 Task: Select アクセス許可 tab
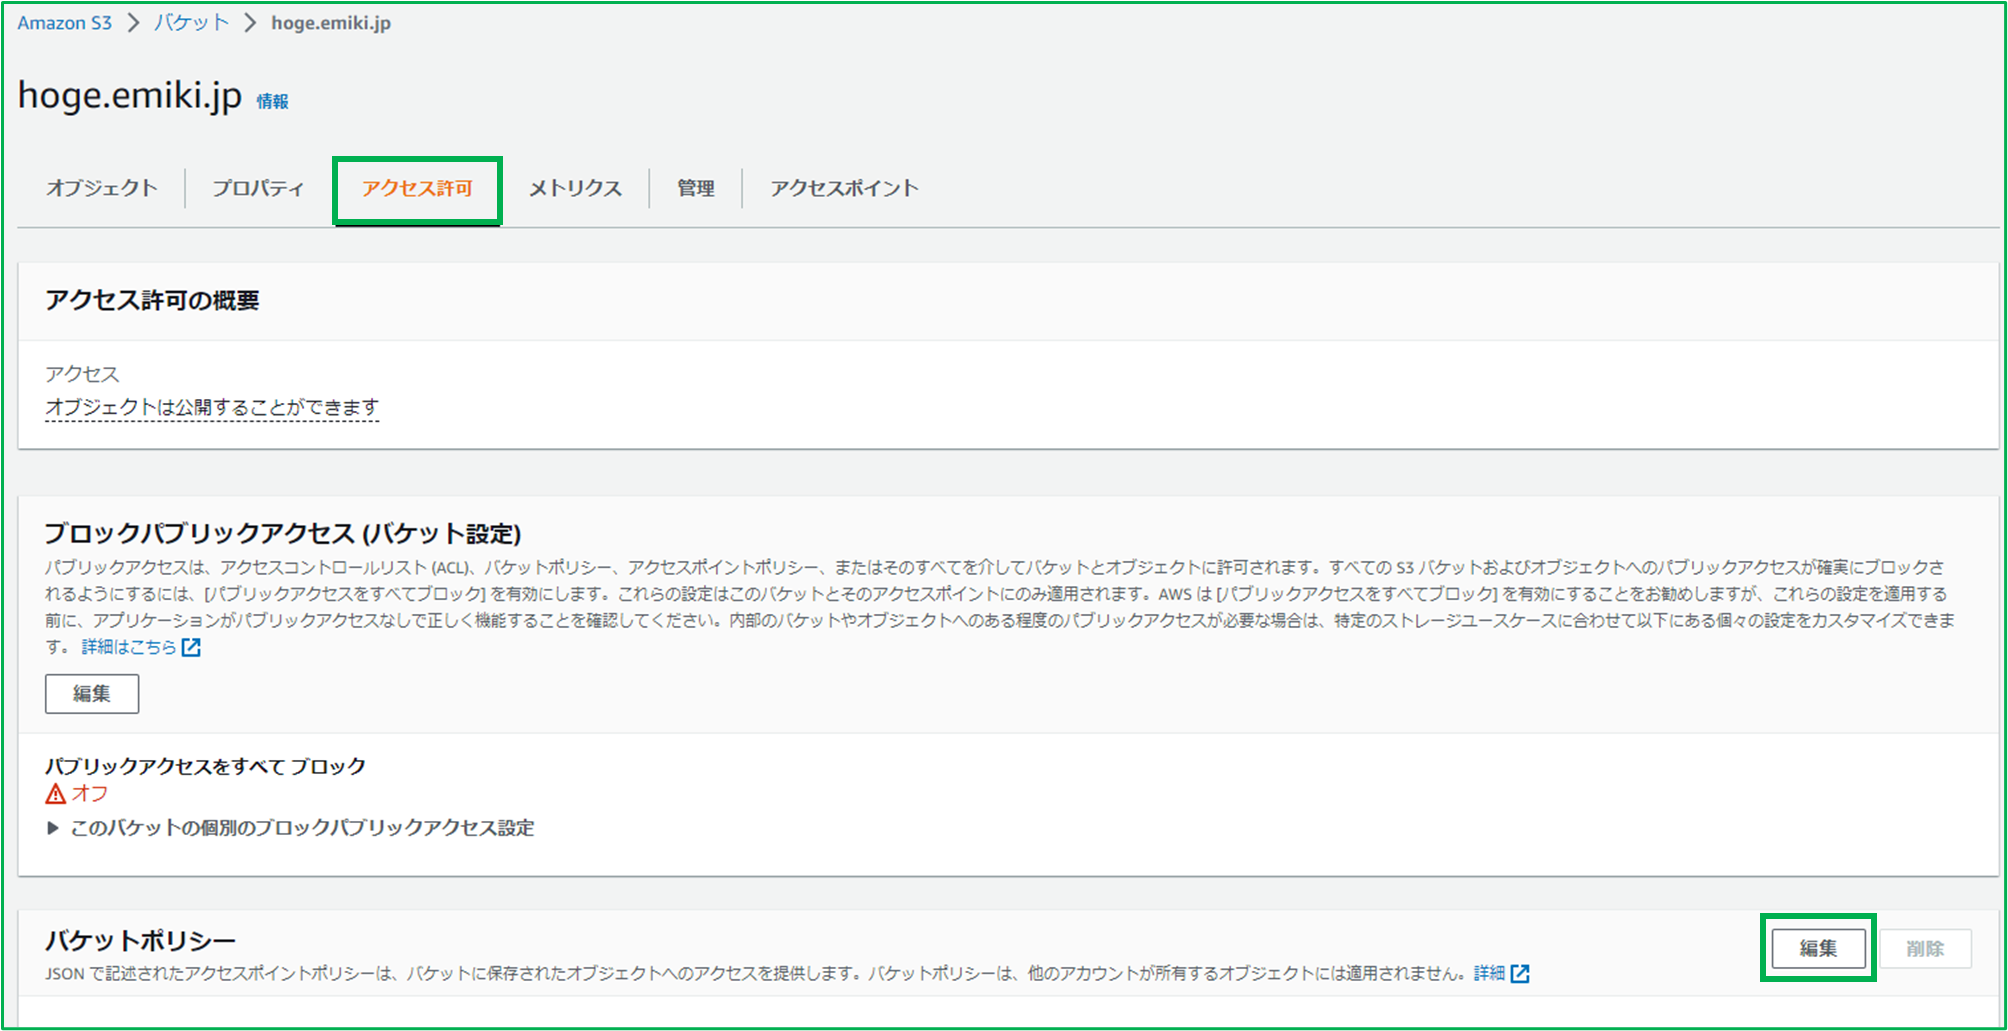coord(417,188)
